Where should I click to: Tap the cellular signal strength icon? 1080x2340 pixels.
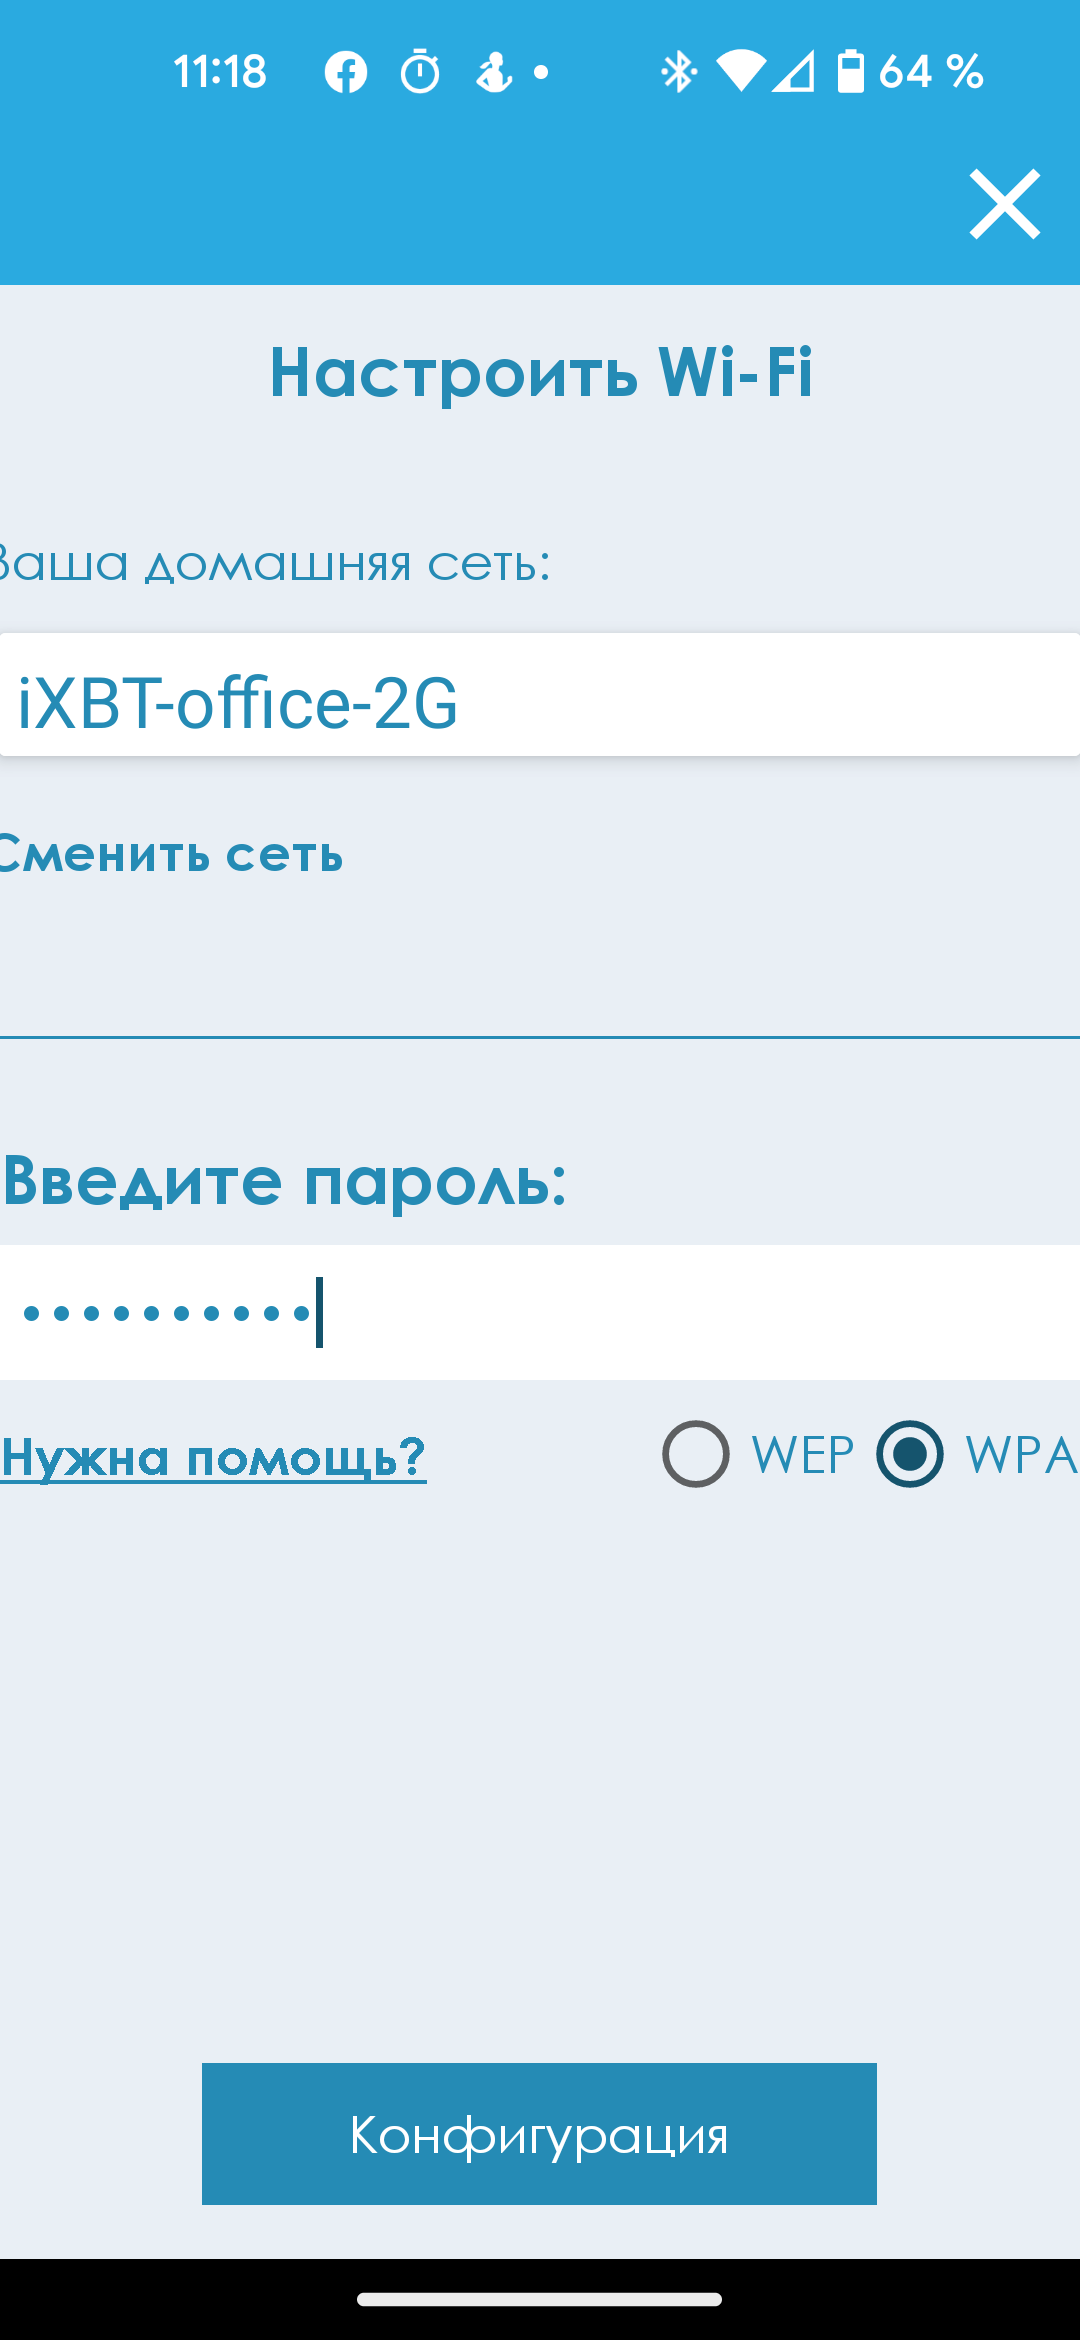(794, 72)
